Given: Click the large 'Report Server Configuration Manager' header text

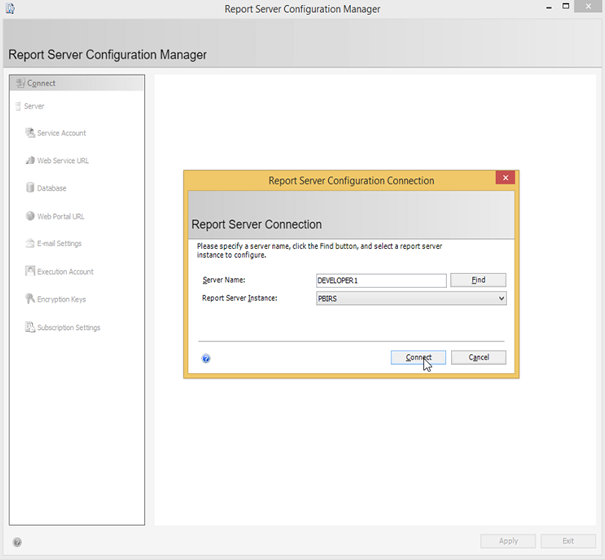Looking at the screenshot, I should 108,55.
